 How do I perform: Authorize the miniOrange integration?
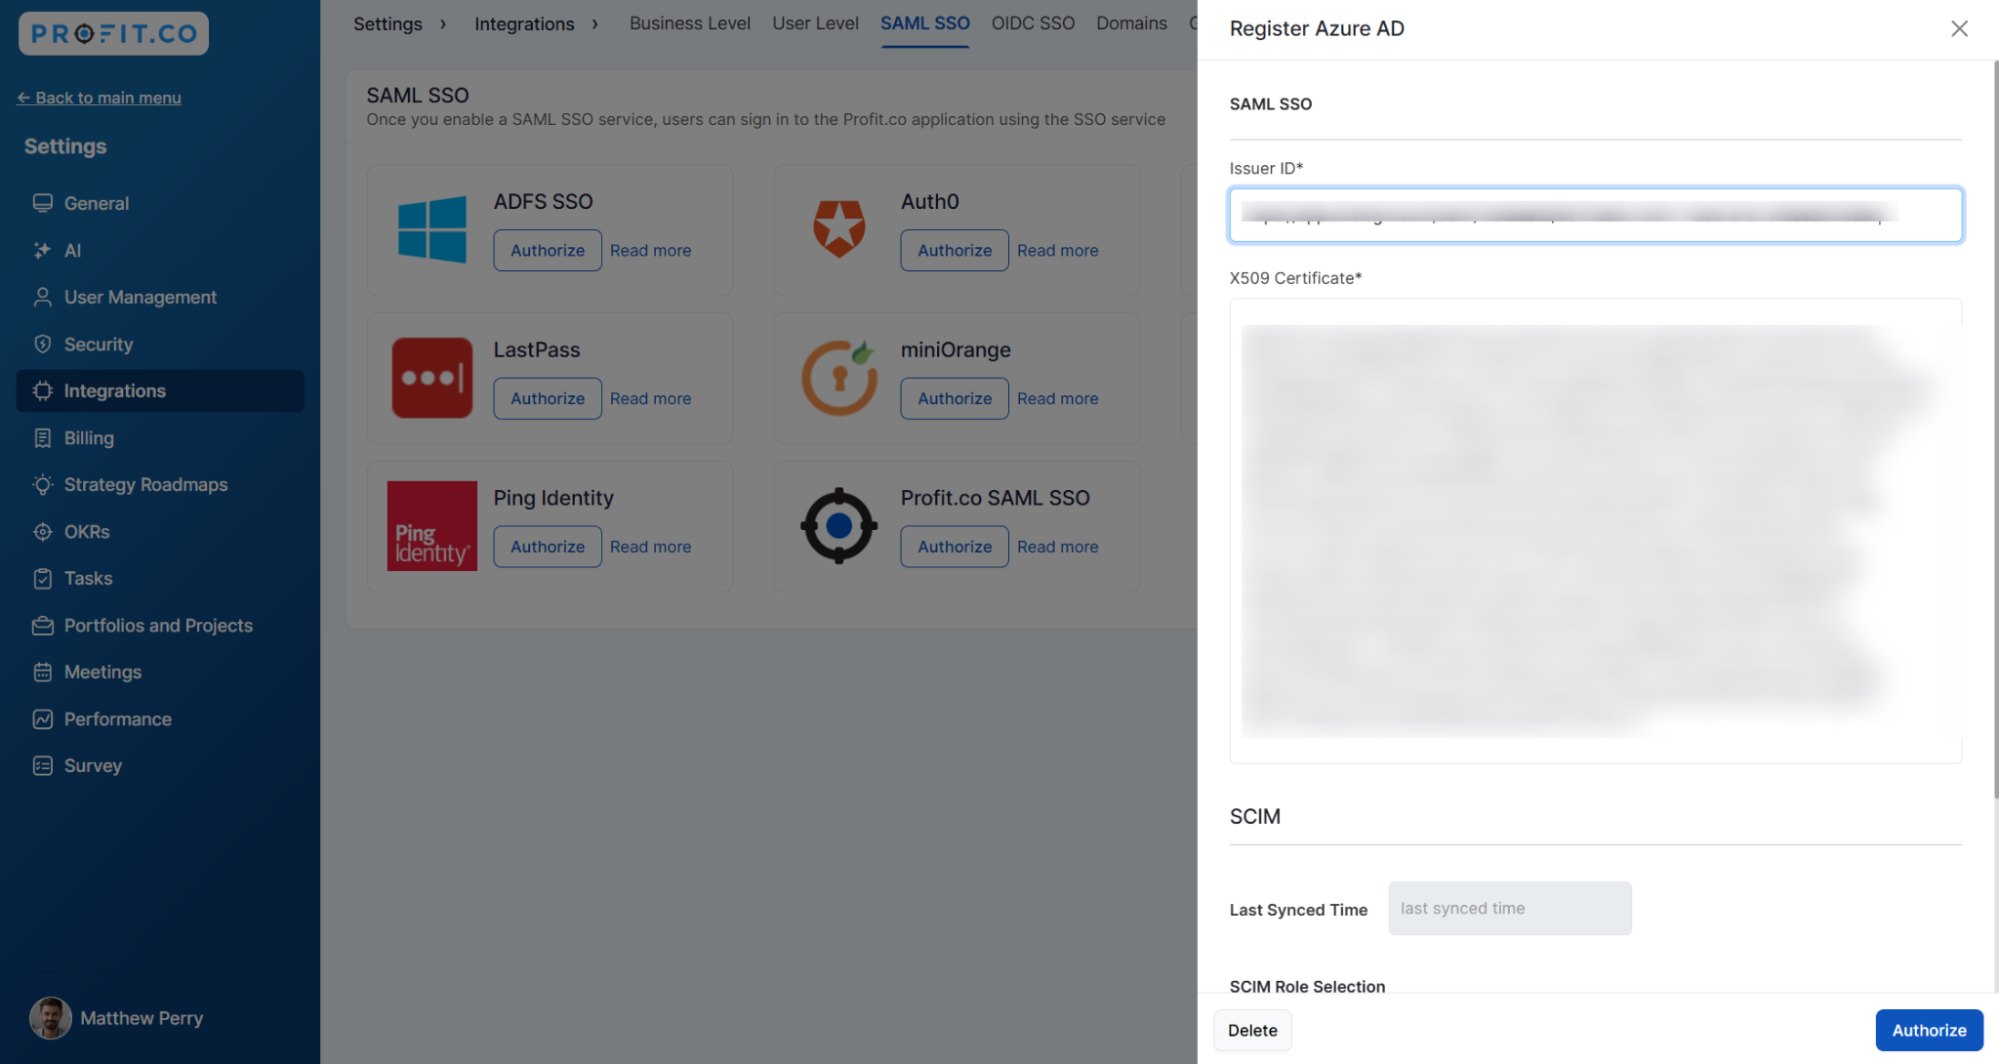point(954,398)
